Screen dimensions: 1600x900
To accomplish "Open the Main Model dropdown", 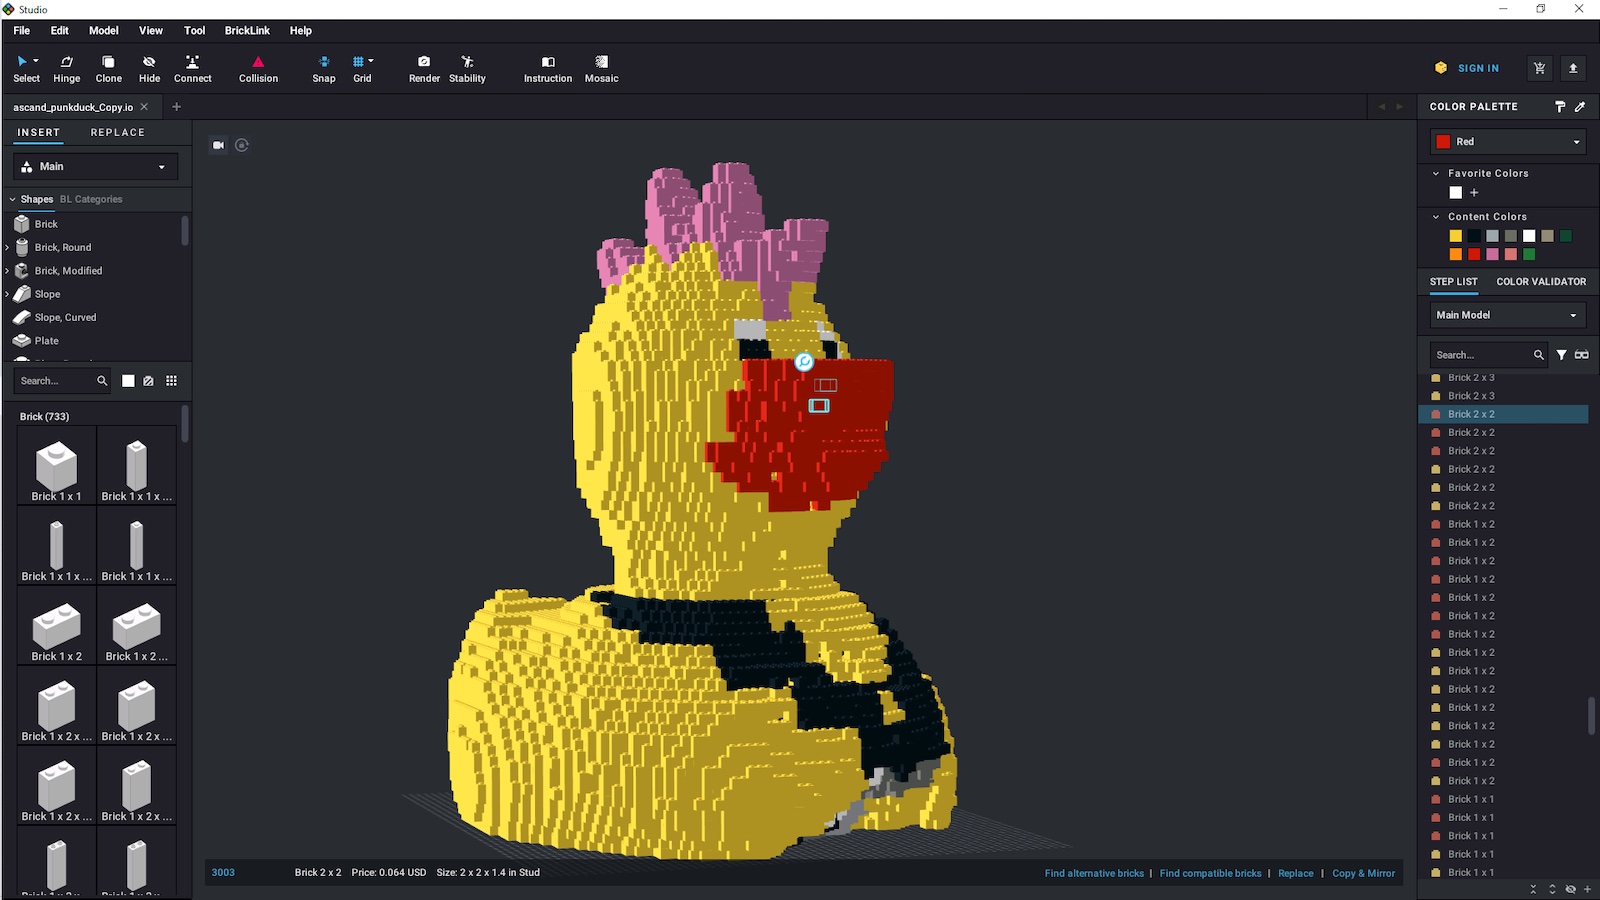I will tap(1507, 315).
